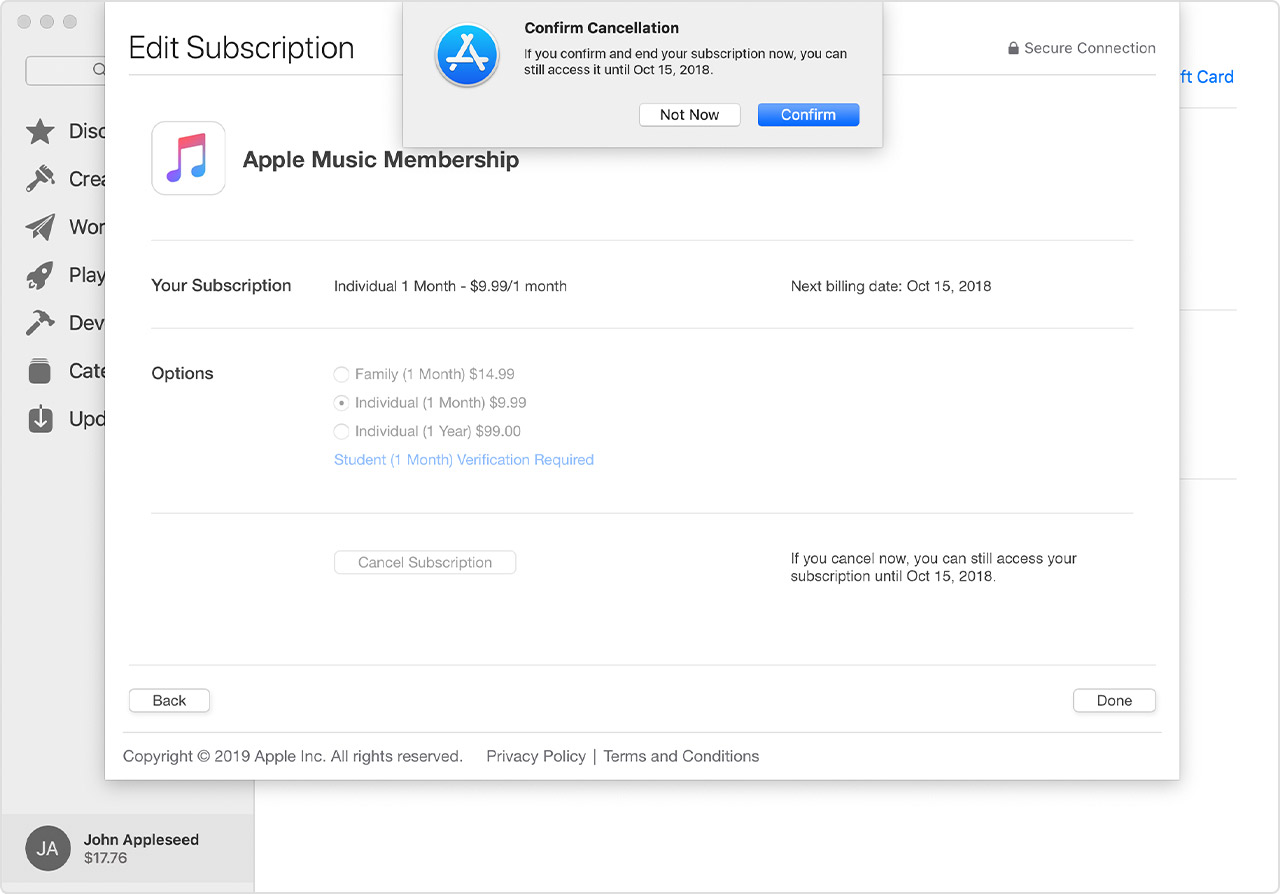This screenshot has height=894, width=1280.
Task: Open Discover star icon in sidebar
Action: [x=40, y=131]
